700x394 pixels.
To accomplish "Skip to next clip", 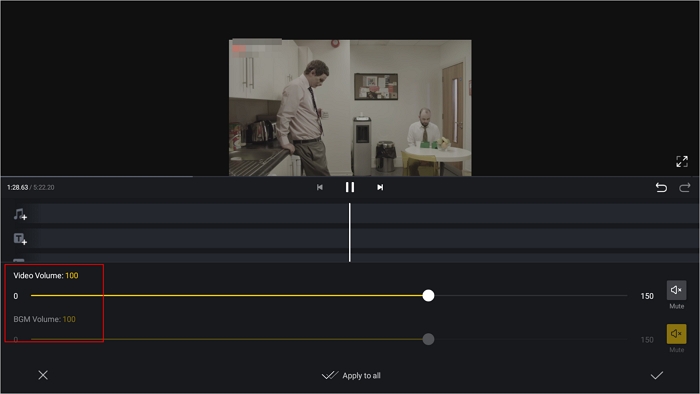I will pos(380,187).
